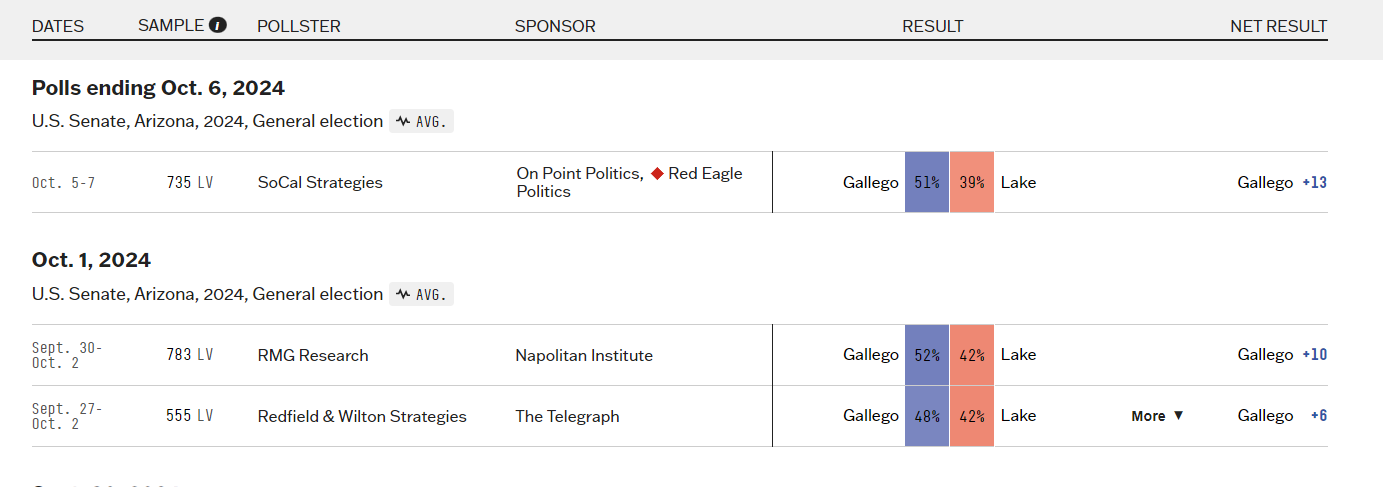This screenshot has height=487, width=1383.
Task: Select Gallego 48% blue result bar
Action: (x=927, y=416)
